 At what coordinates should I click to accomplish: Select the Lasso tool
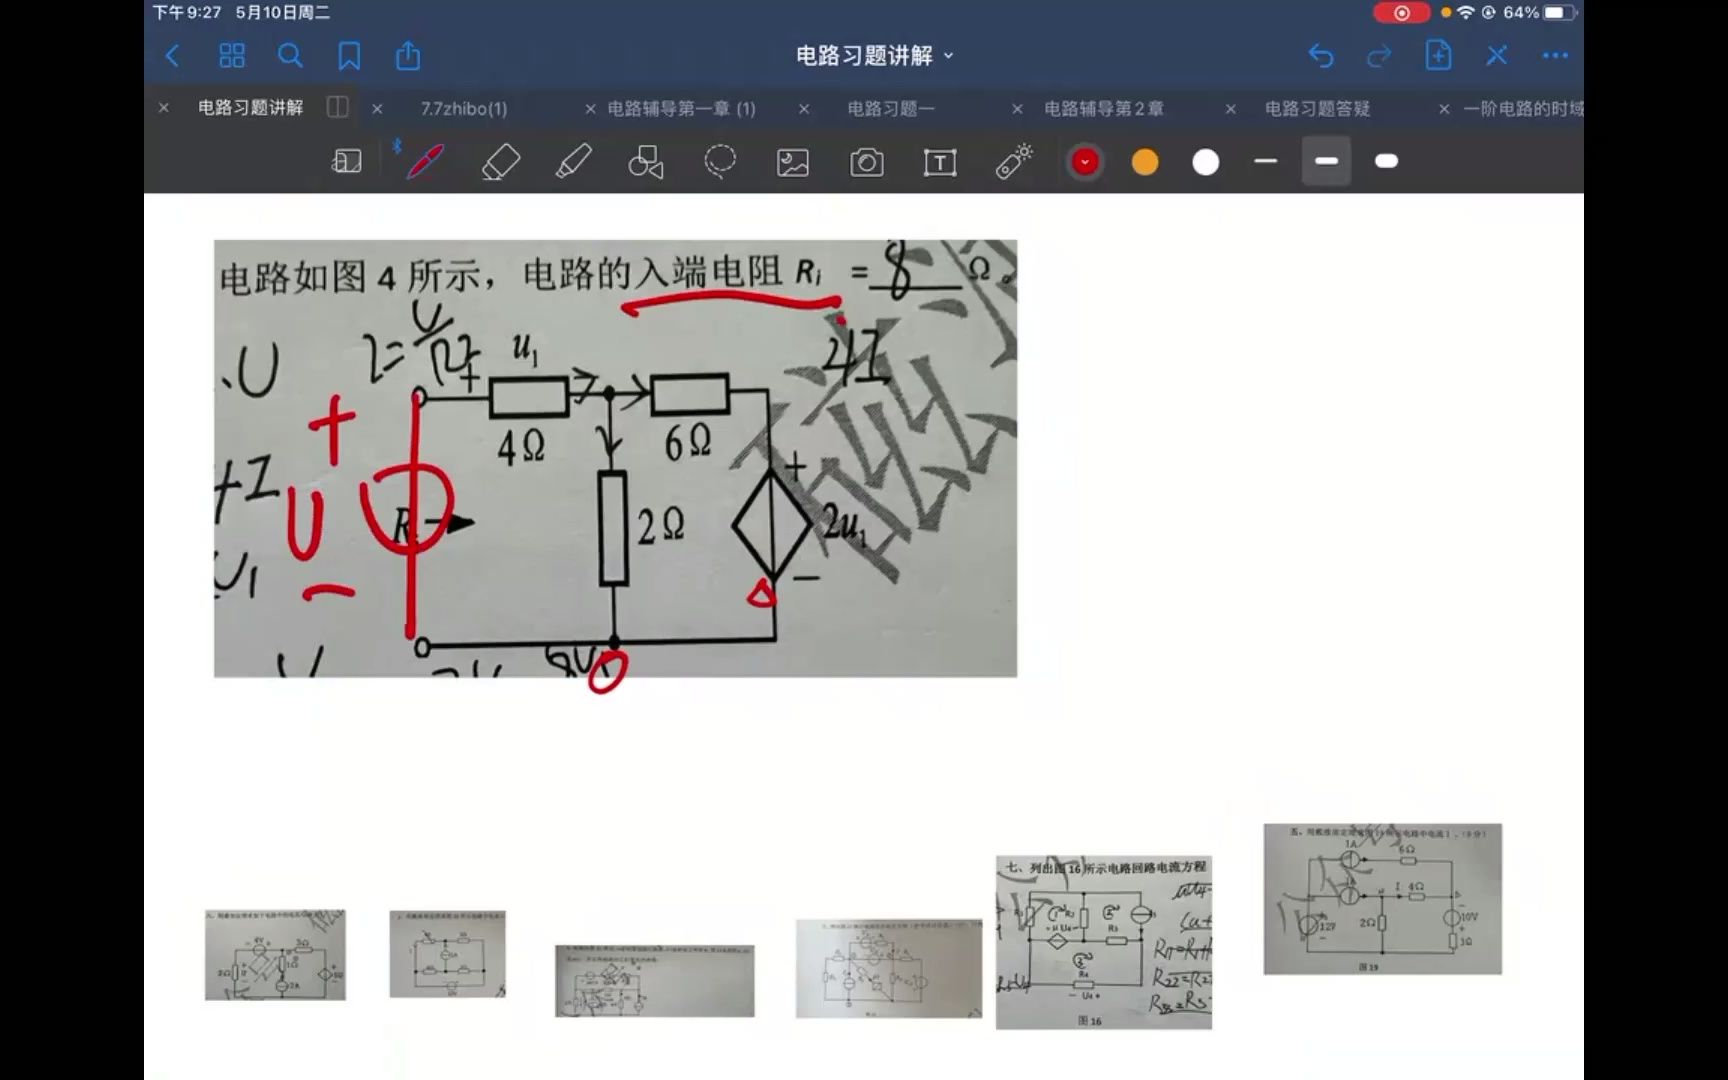click(720, 162)
